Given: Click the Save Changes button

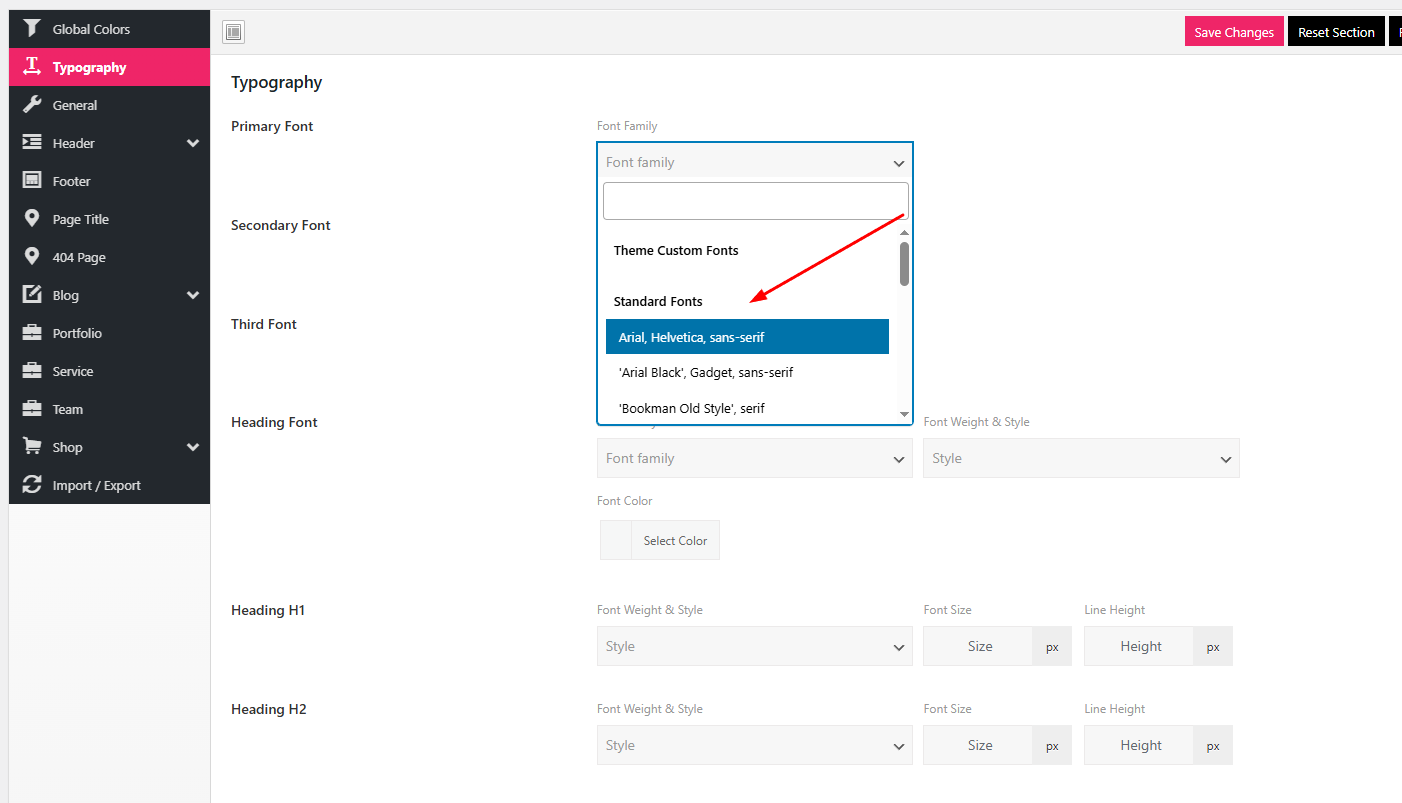Looking at the screenshot, I should [x=1234, y=32].
